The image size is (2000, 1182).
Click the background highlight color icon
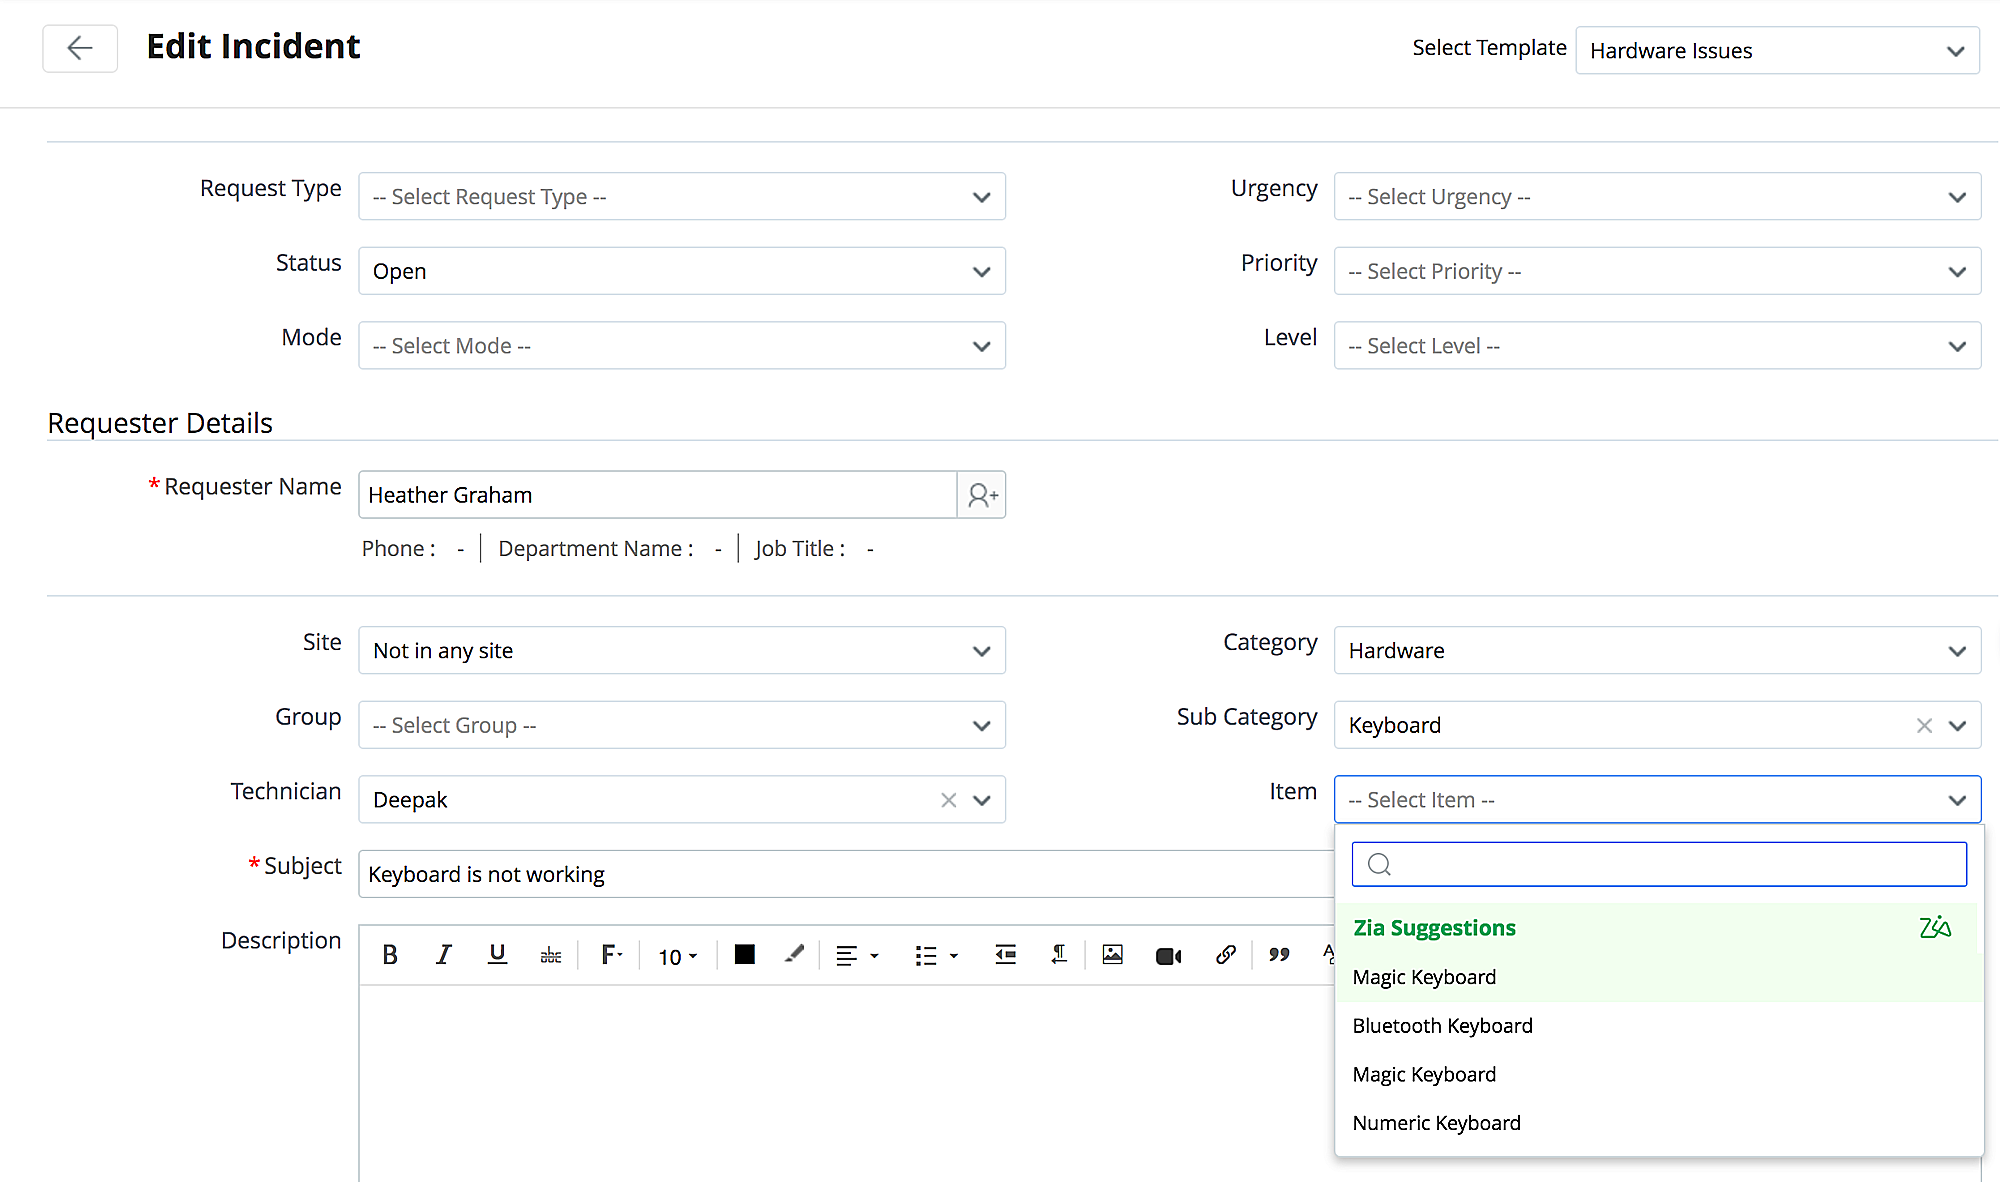(794, 955)
